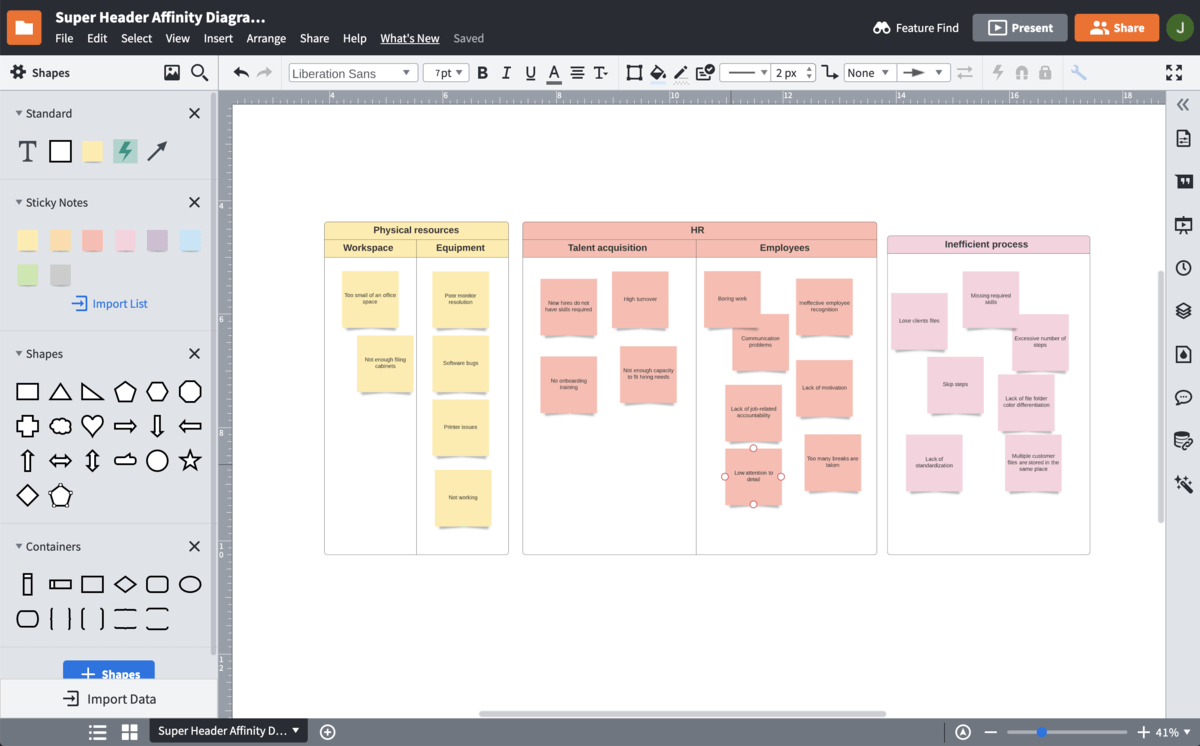Toggle underline text formatting

[530, 72]
